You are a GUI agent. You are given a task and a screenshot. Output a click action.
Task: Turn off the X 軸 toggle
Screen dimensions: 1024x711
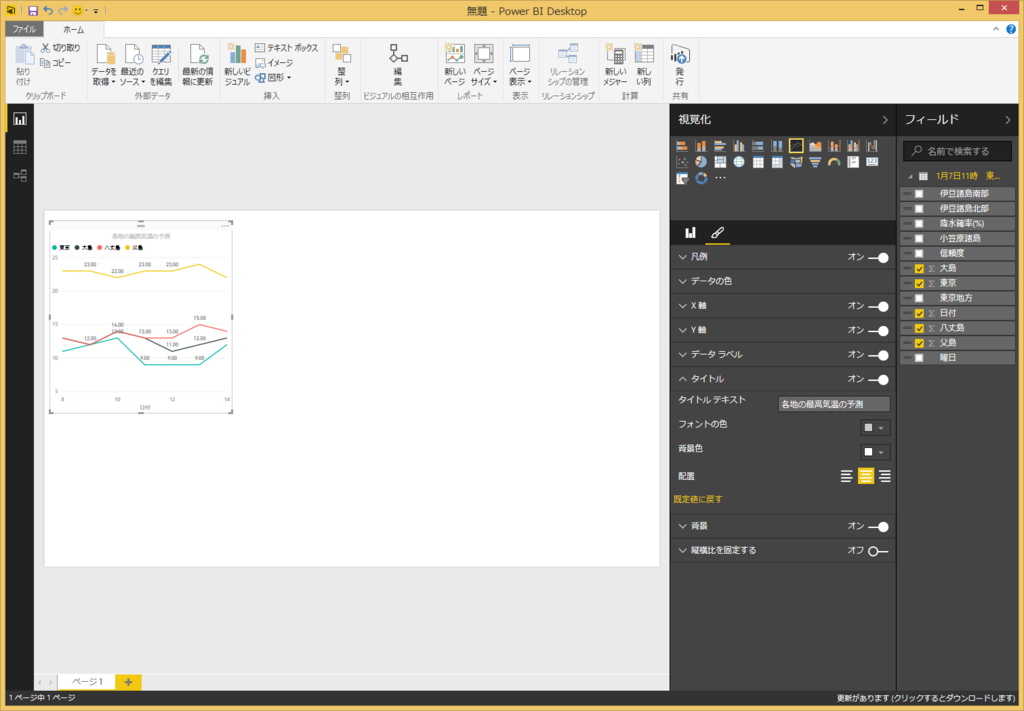pos(878,306)
